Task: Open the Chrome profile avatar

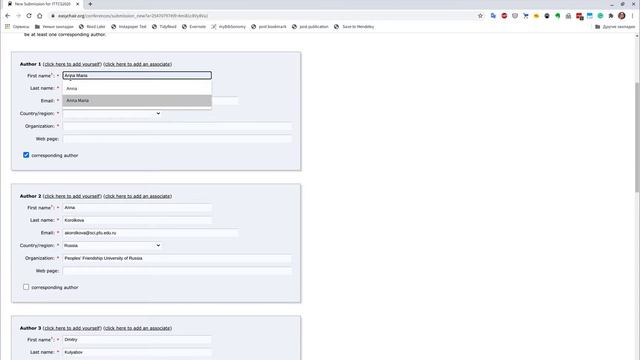Action: 622,16
